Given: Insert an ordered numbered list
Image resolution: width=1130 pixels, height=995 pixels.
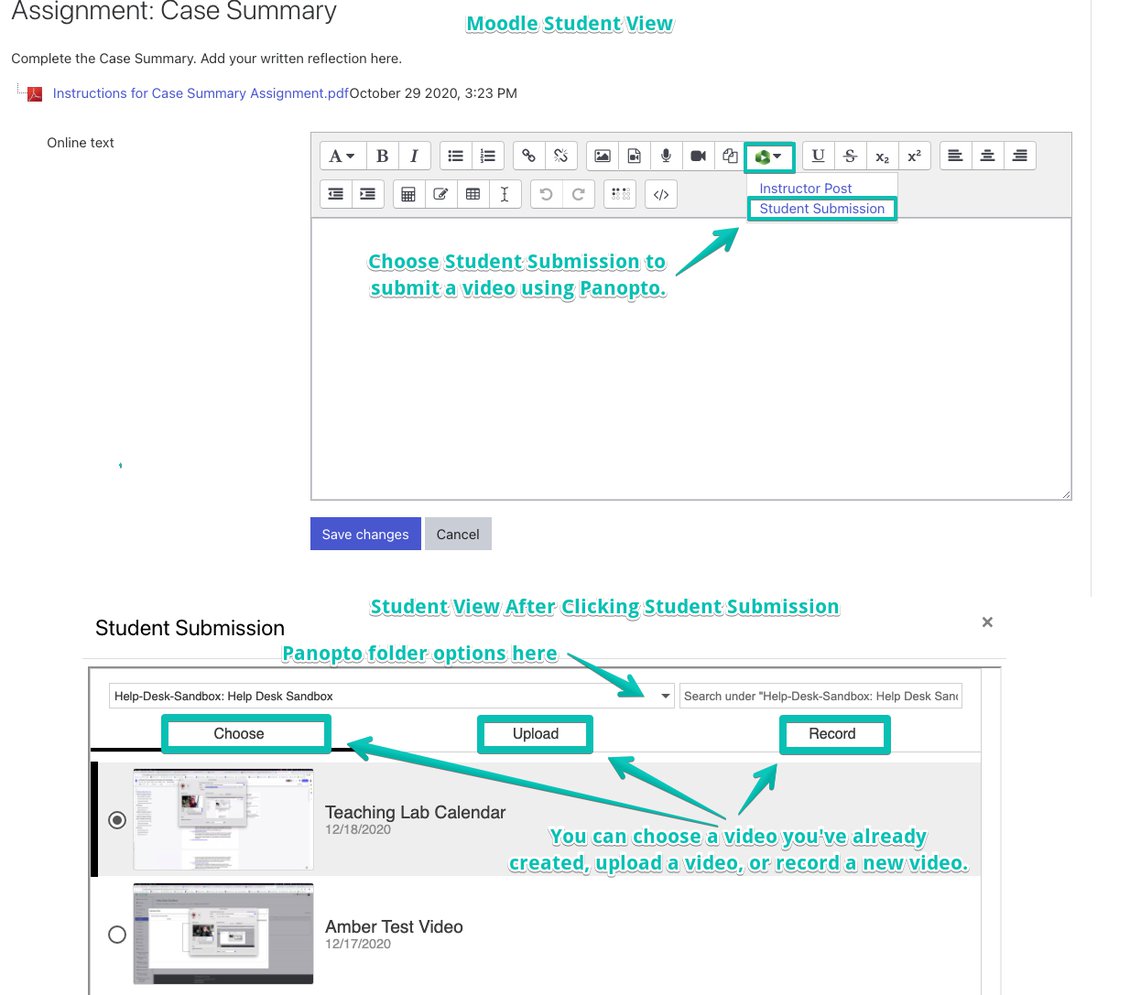Looking at the screenshot, I should [x=488, y=156].
